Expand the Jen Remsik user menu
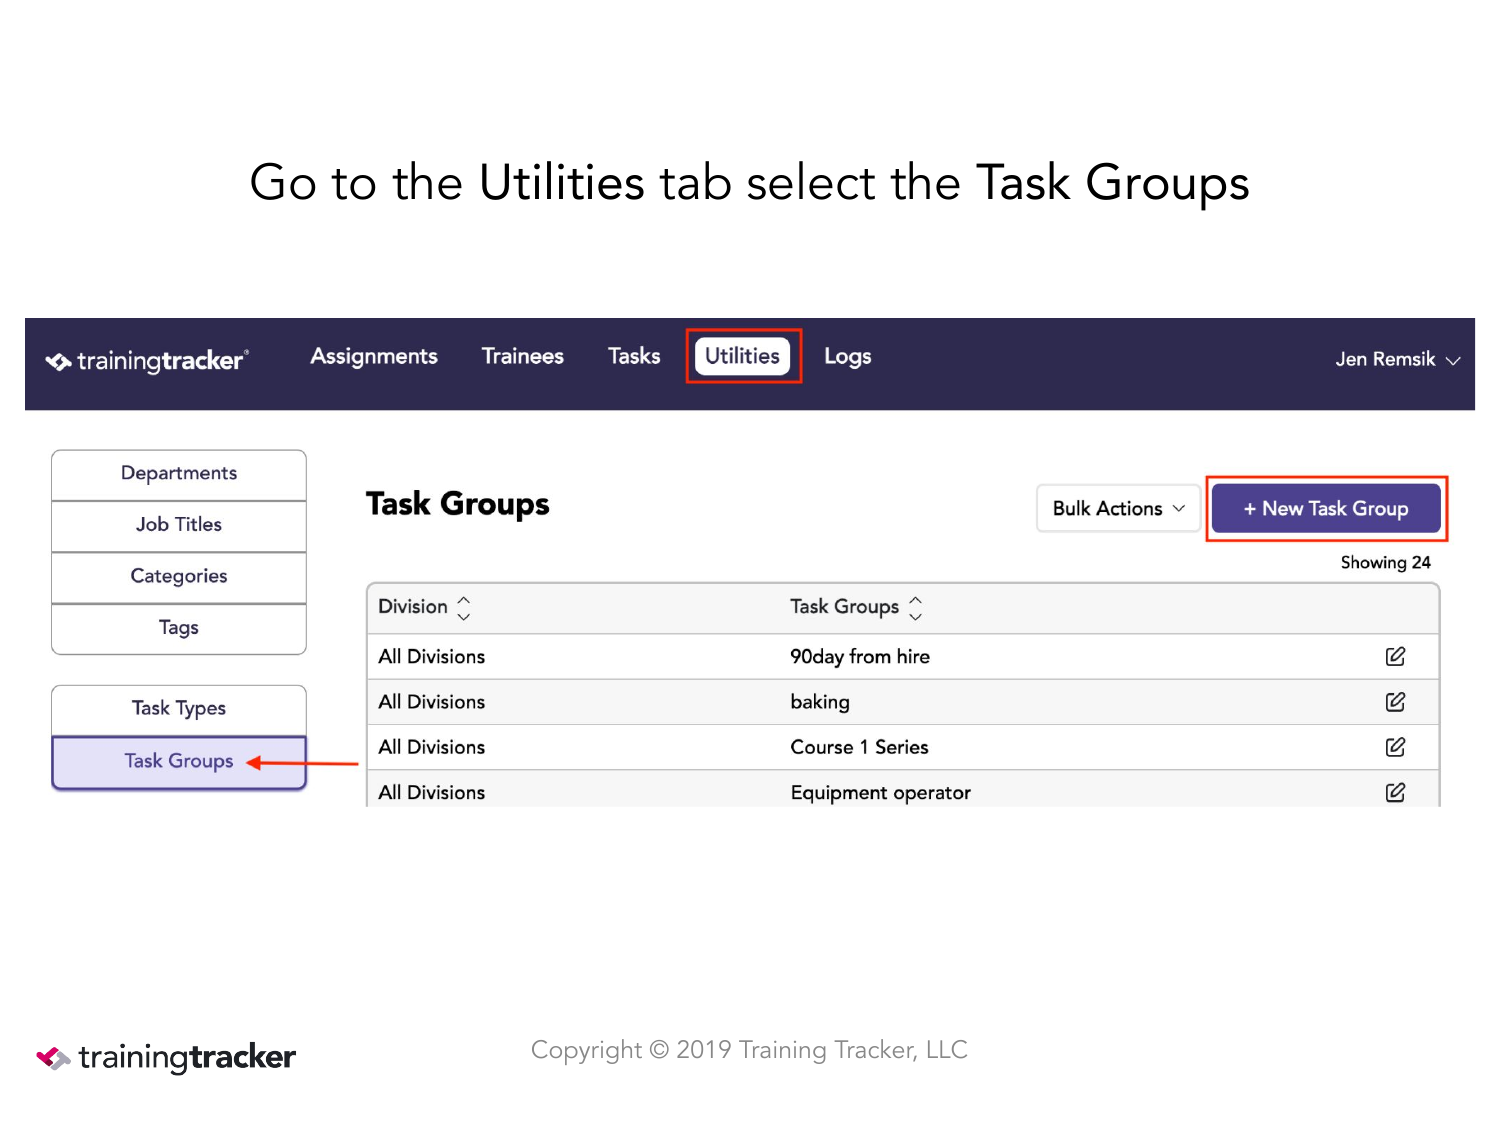The height and width of the screenshot is (1125, 1500). click(x=1397, y=359)
